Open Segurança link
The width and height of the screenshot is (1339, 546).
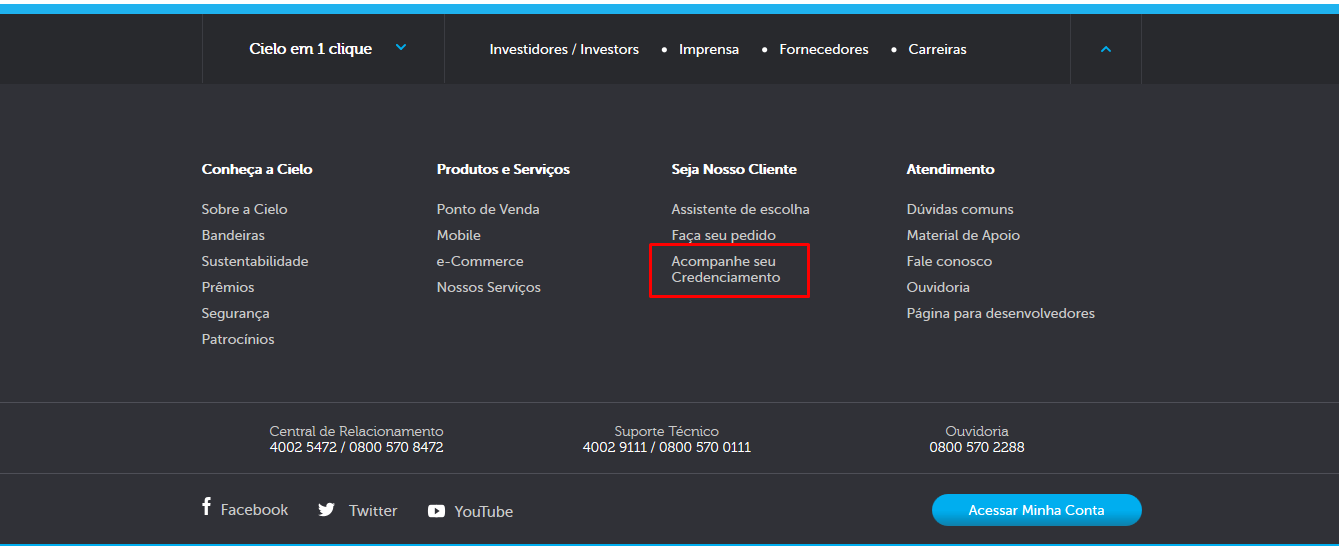pyautogui.click(x=235, y=313)
